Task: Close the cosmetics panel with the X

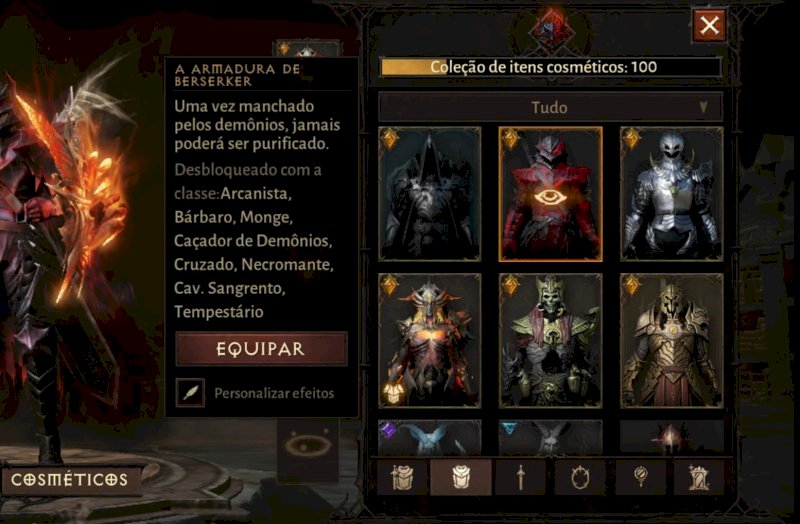Action: pos(709,25)
